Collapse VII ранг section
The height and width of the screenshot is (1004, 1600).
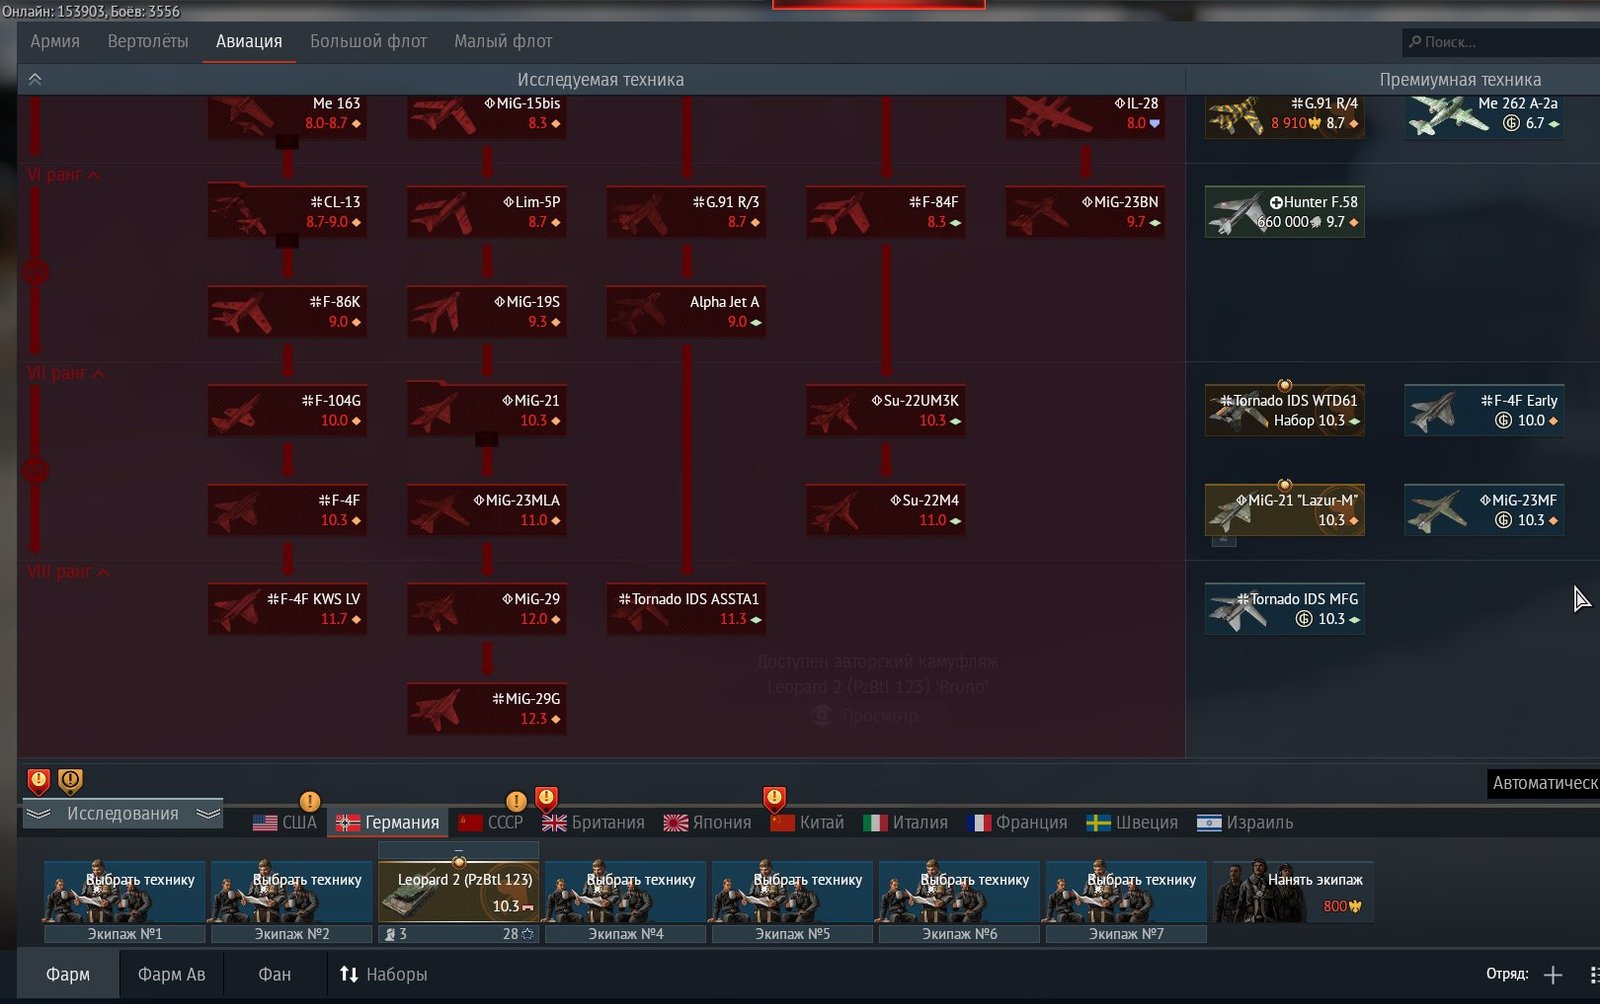[66, 373]
